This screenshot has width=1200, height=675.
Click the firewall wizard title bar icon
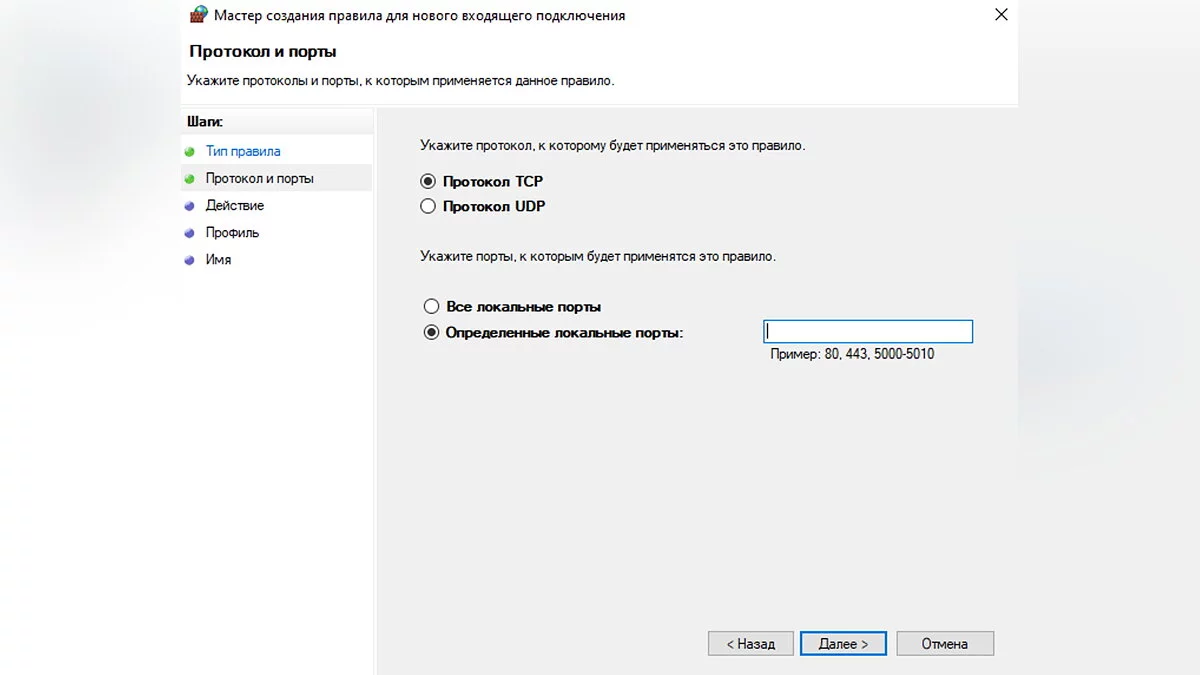coord(199,15)
